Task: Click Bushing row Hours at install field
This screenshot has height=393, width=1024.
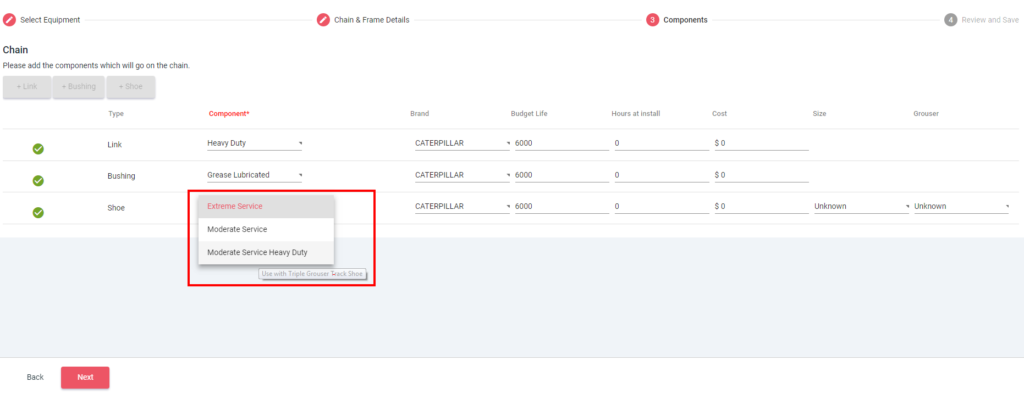Action: point(662,175)
